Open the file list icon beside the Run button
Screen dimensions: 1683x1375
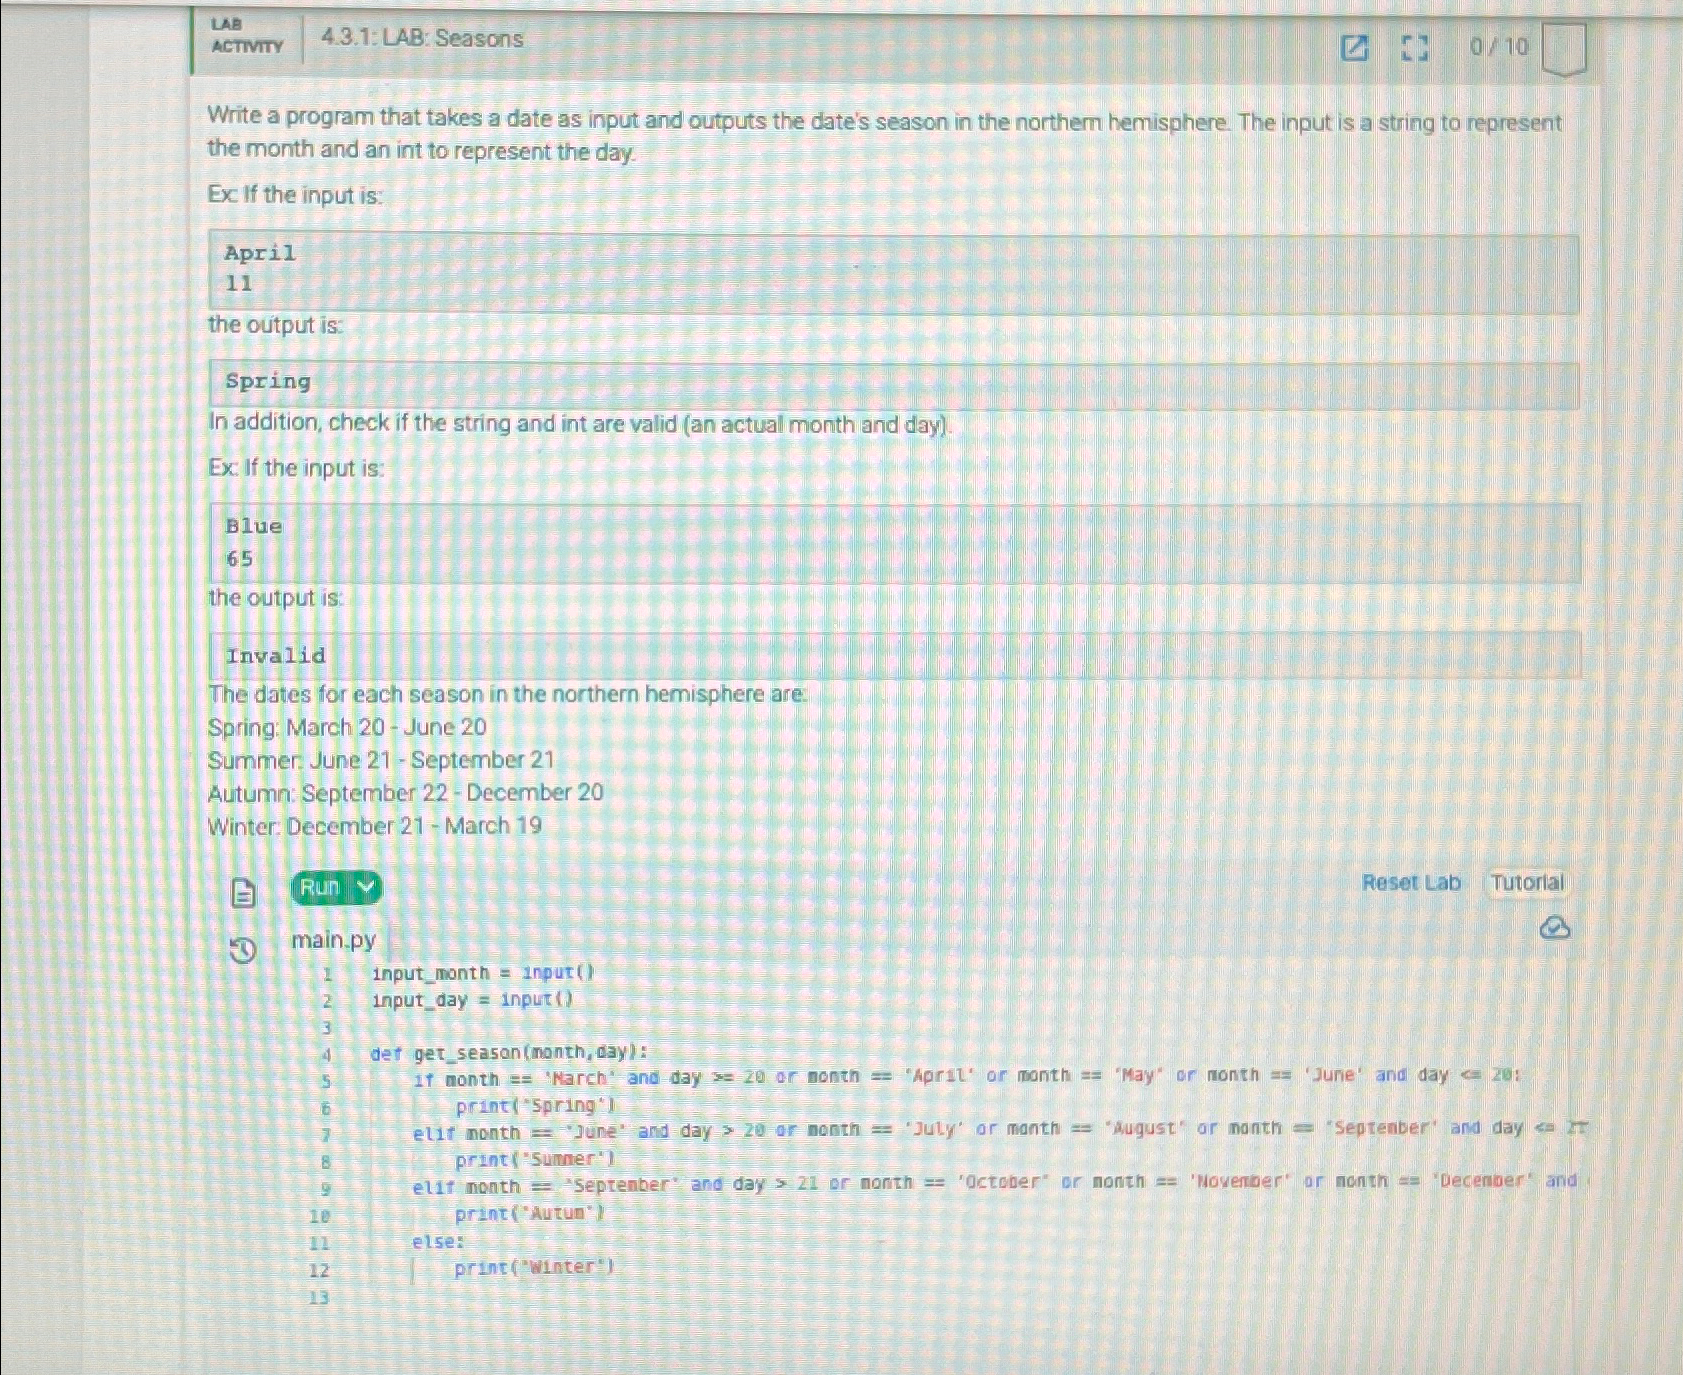click(x=243, y=893)
